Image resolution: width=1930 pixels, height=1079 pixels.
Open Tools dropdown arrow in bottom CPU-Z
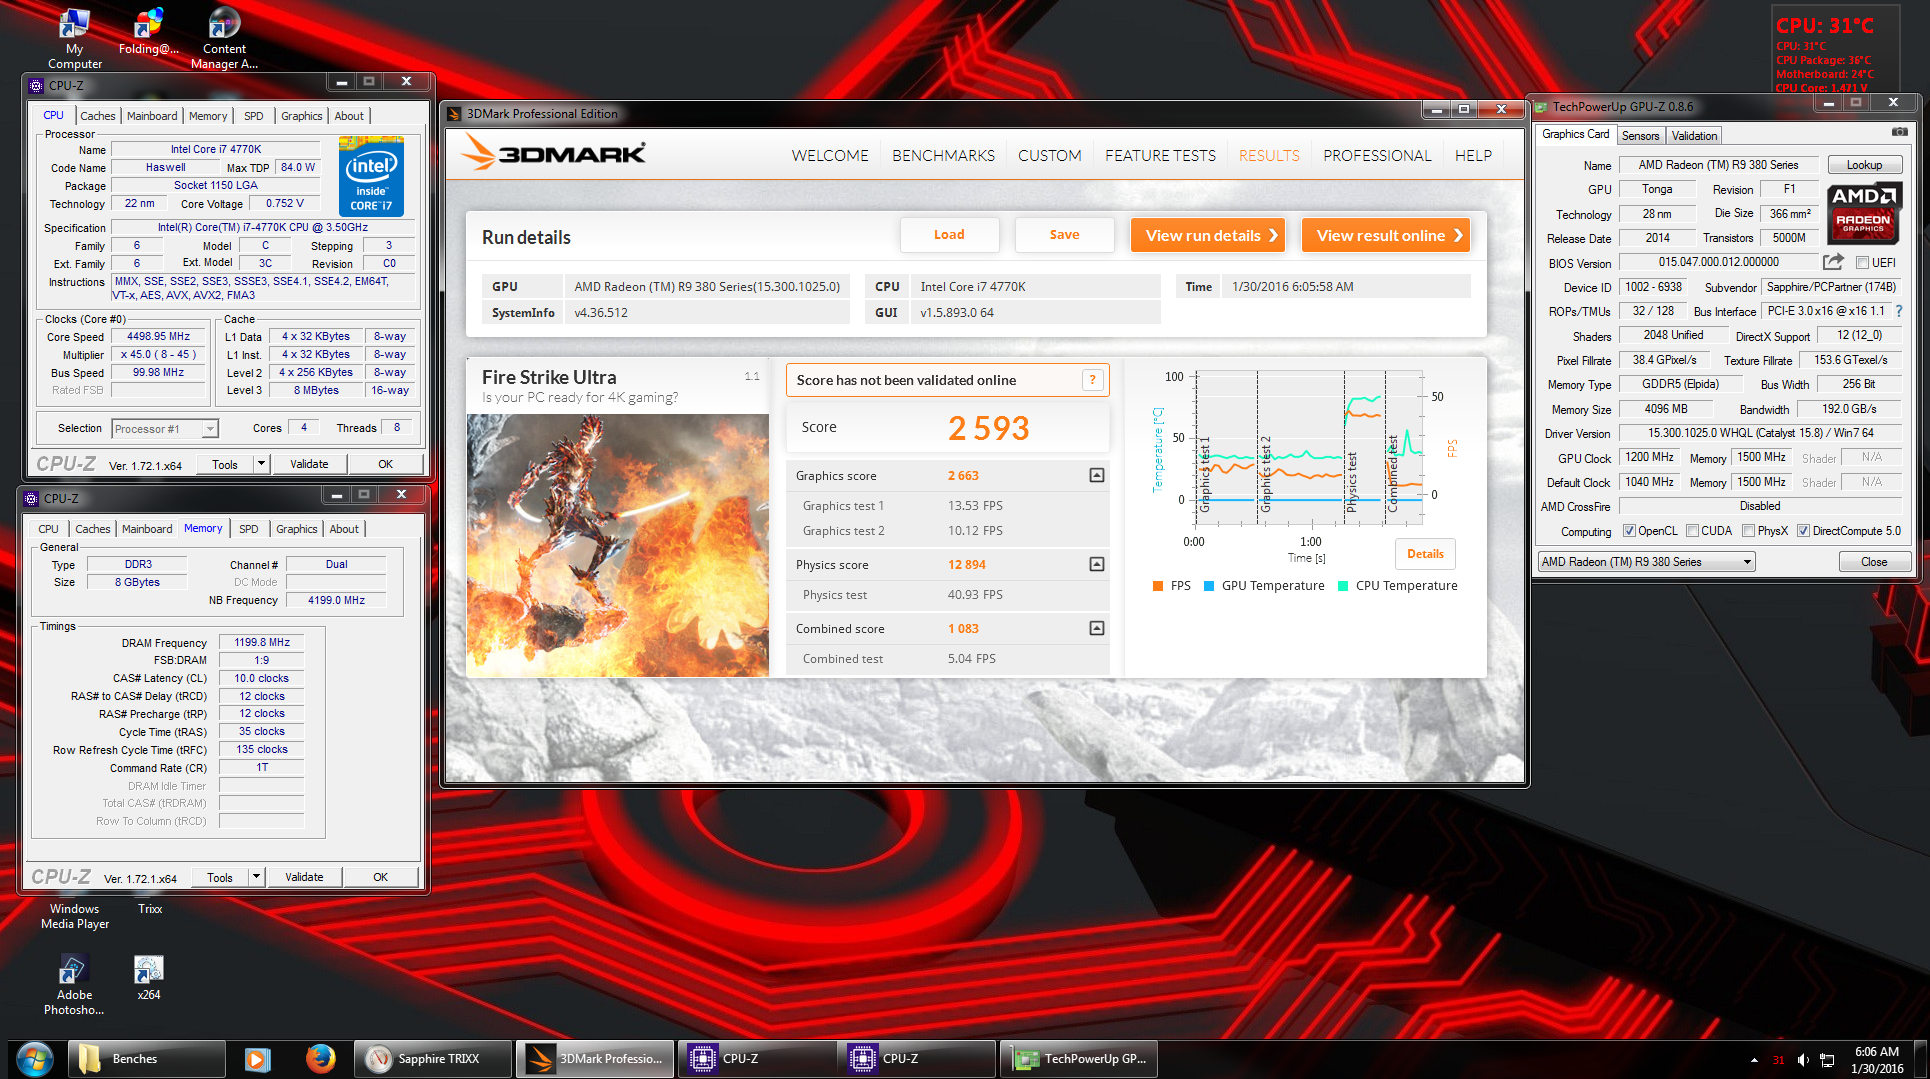click(x=256, y=877)
